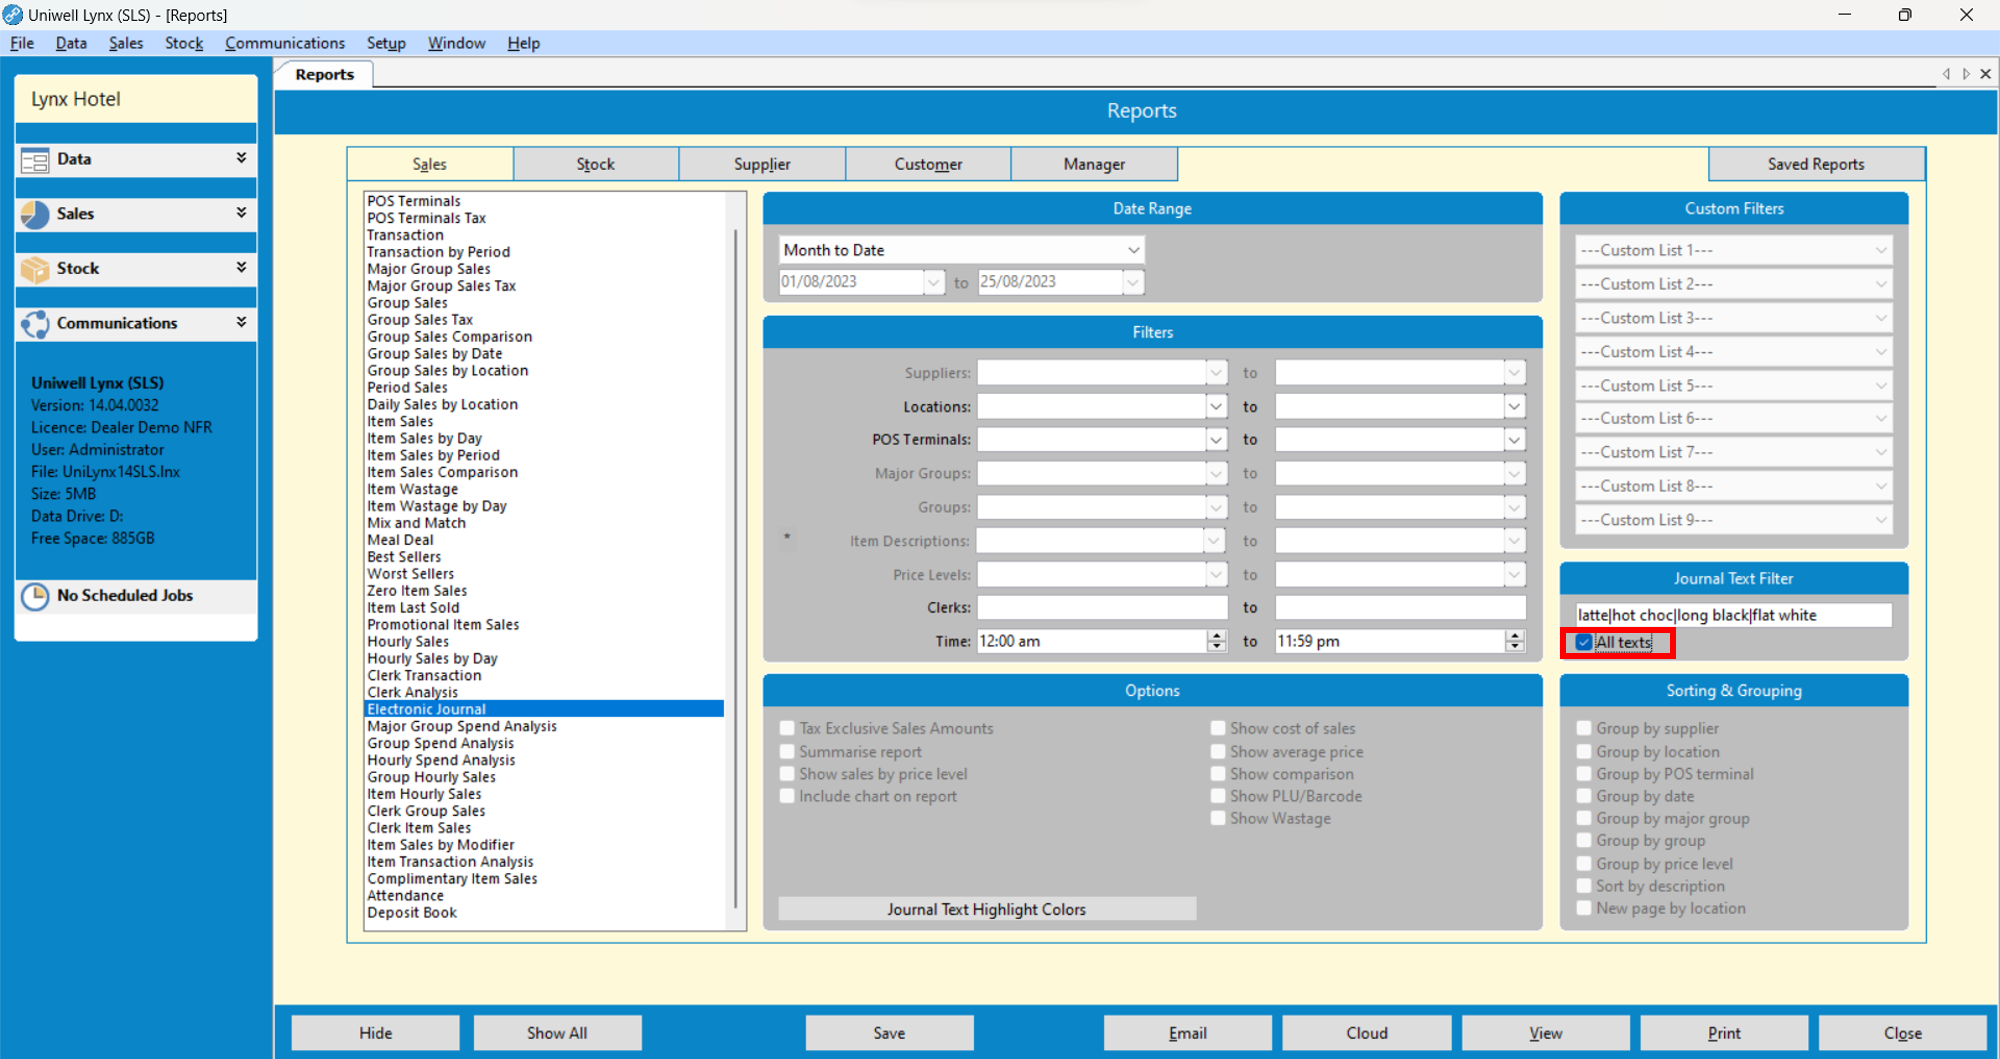Click the Communications icon in sidebar
This screenshot has height=1059, width=2000.
(x=35, y=324)
